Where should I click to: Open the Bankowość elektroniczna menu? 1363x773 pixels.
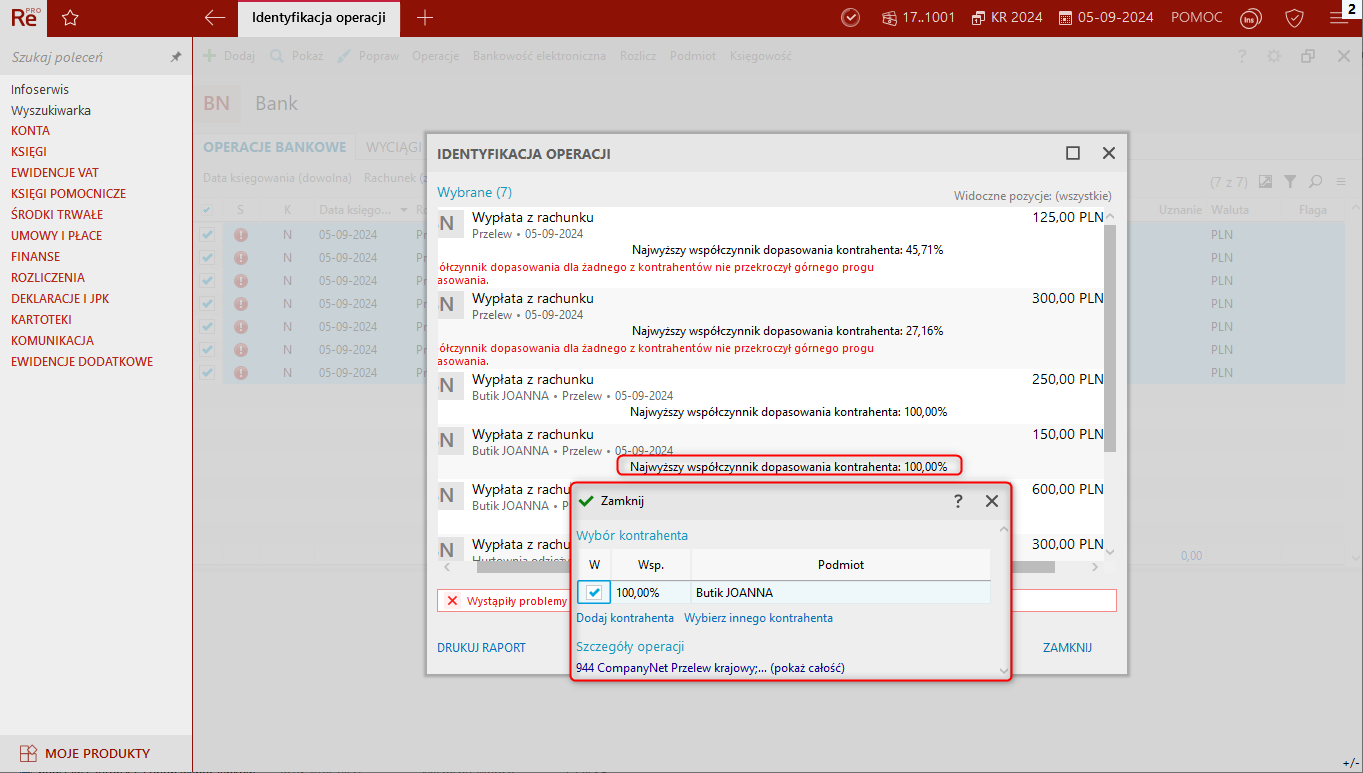(539, 56)
